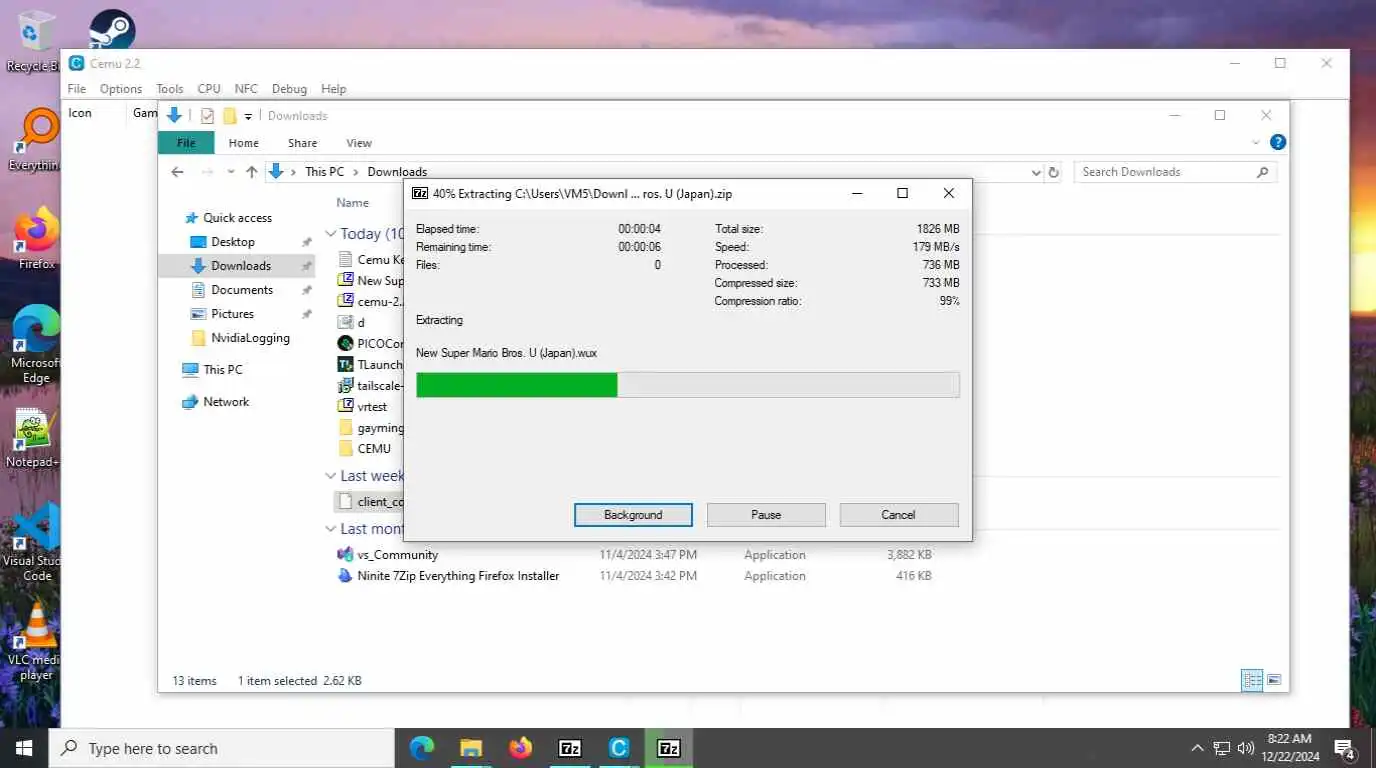Click This PC in address breadcrumb
The image size is (1376, 768).
pyautogui.click(x=324, y=172)
